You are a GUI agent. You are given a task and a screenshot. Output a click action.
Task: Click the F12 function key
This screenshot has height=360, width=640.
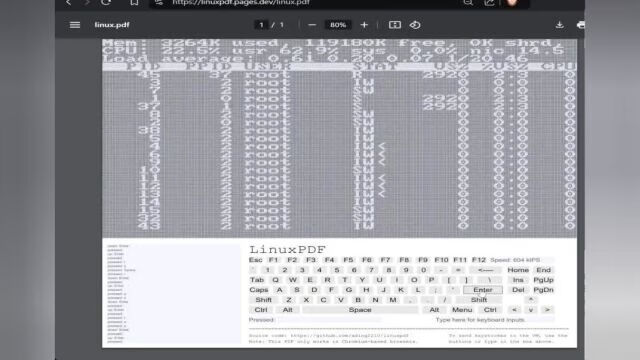[479, 260]
